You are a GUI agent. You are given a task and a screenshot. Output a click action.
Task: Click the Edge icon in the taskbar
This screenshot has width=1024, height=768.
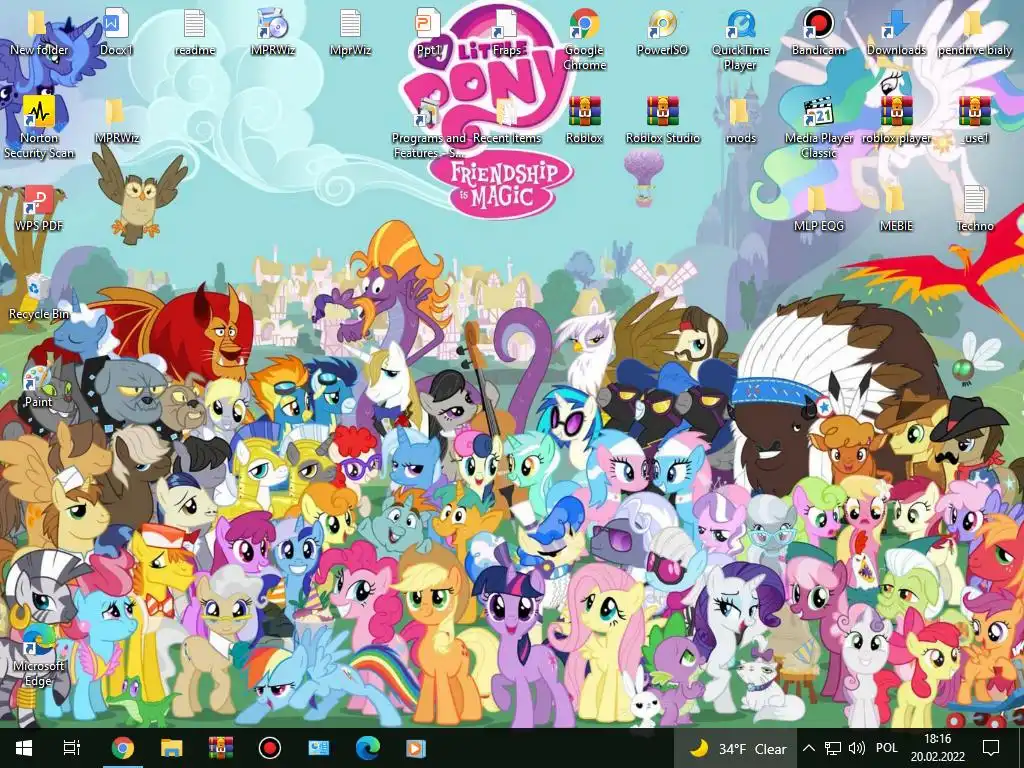368,748
